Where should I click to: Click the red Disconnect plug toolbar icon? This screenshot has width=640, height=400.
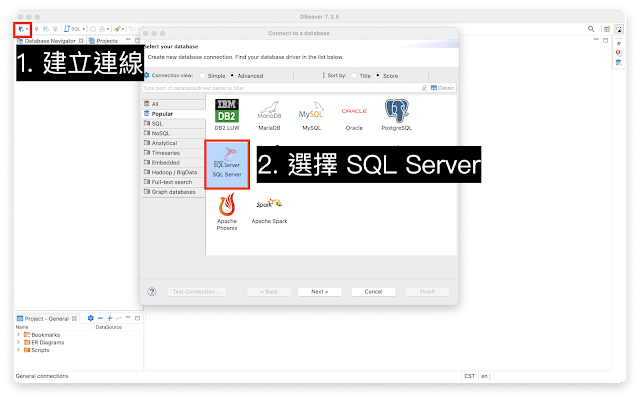click(55, 29)
